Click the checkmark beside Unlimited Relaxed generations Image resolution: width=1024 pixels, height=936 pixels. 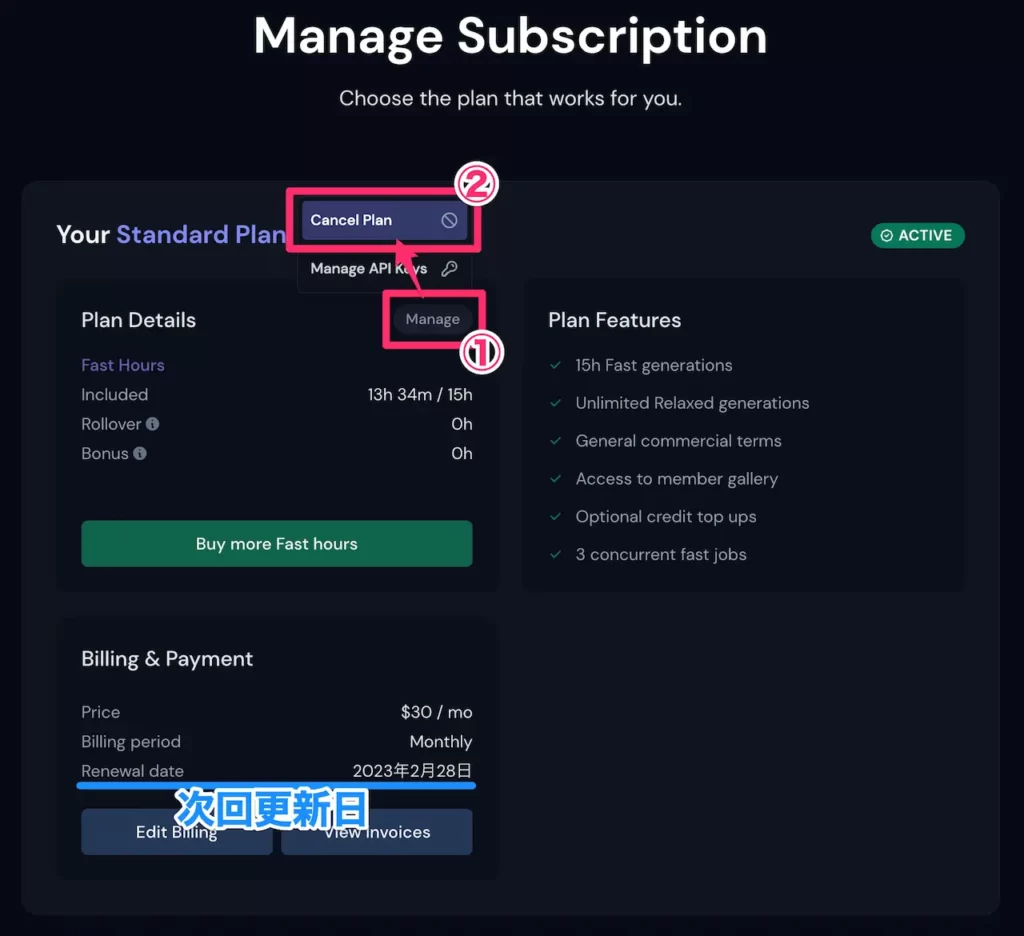pos(556,403)
